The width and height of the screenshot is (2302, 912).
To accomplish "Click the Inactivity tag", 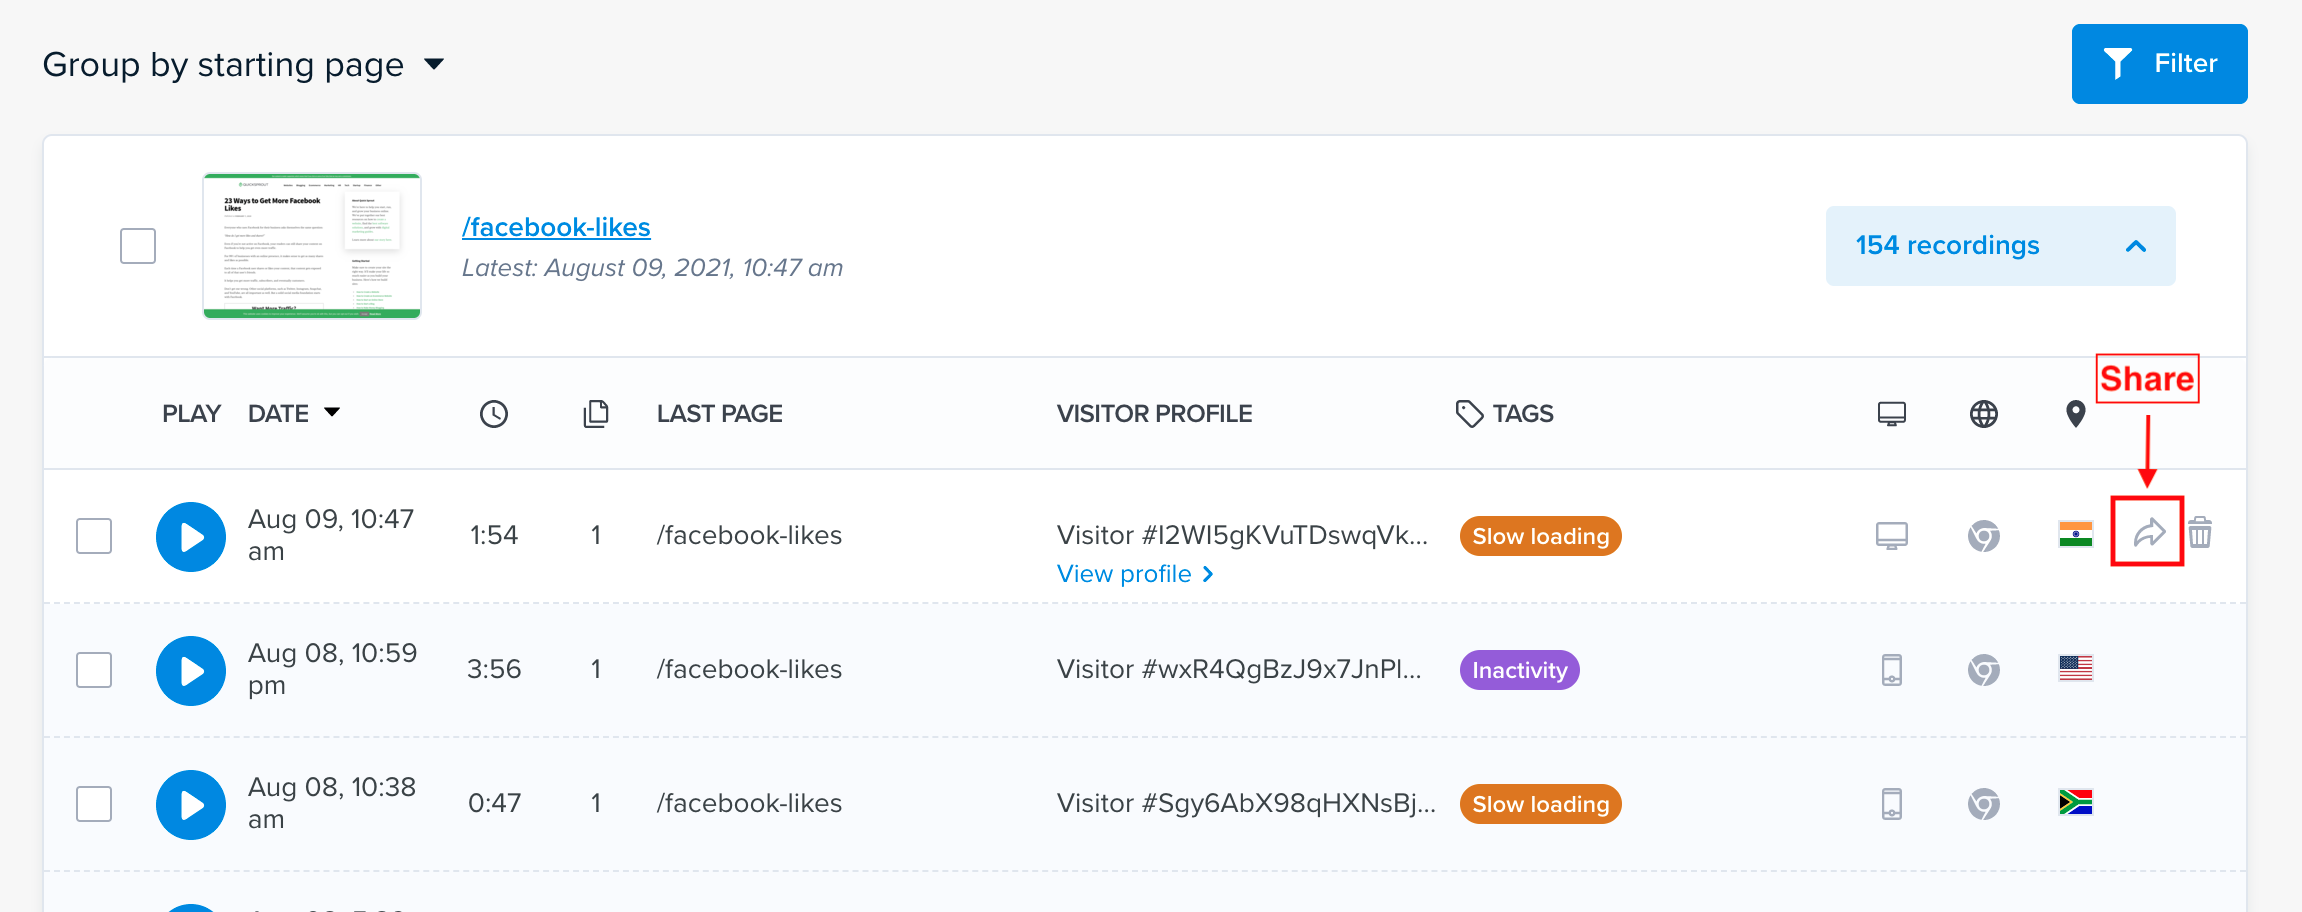I will click(1519, 670).
